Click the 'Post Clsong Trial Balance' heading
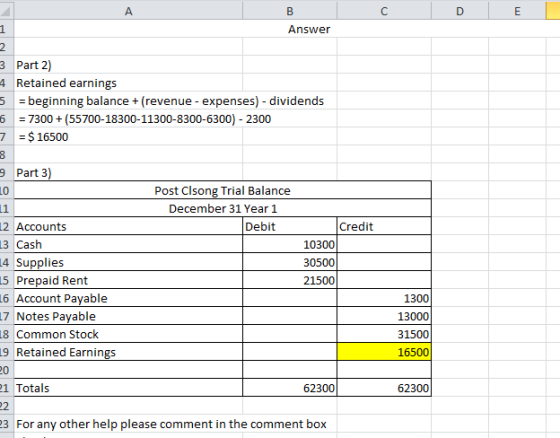The width and height of the screenshot is (560, 438). point(222,190)
